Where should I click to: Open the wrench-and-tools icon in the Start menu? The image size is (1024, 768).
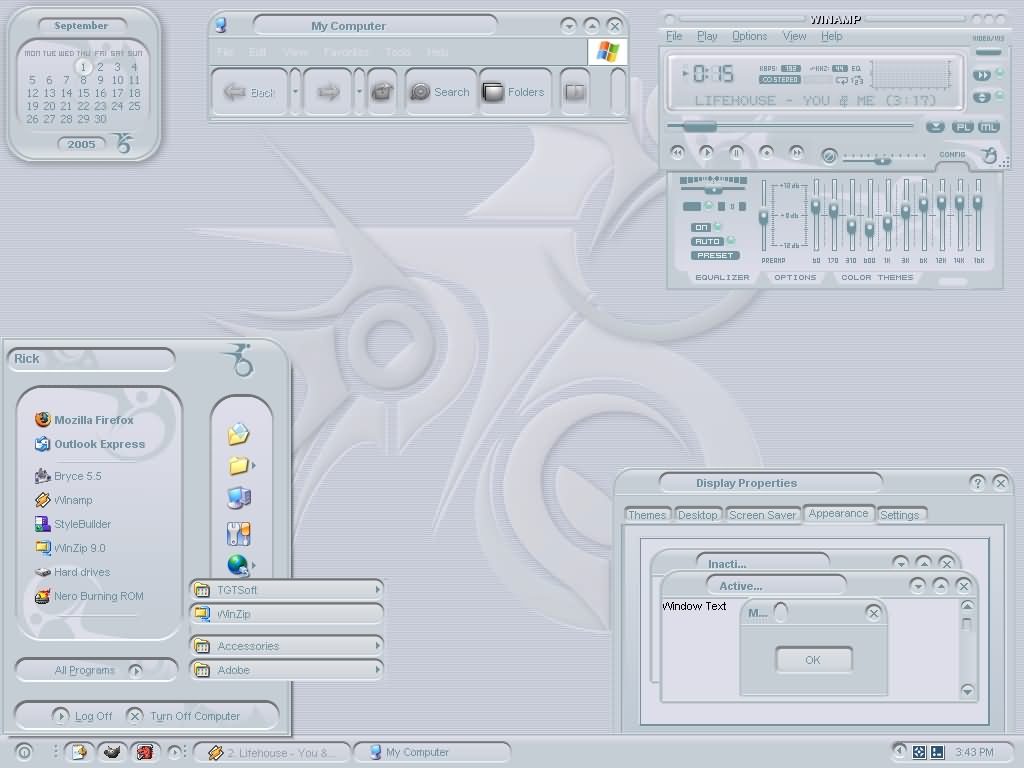pos(238,534)
